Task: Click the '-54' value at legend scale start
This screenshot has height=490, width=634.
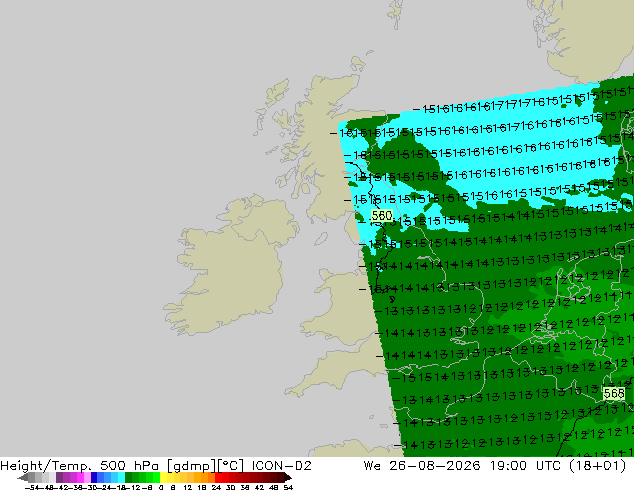Action: click(32, 488)
